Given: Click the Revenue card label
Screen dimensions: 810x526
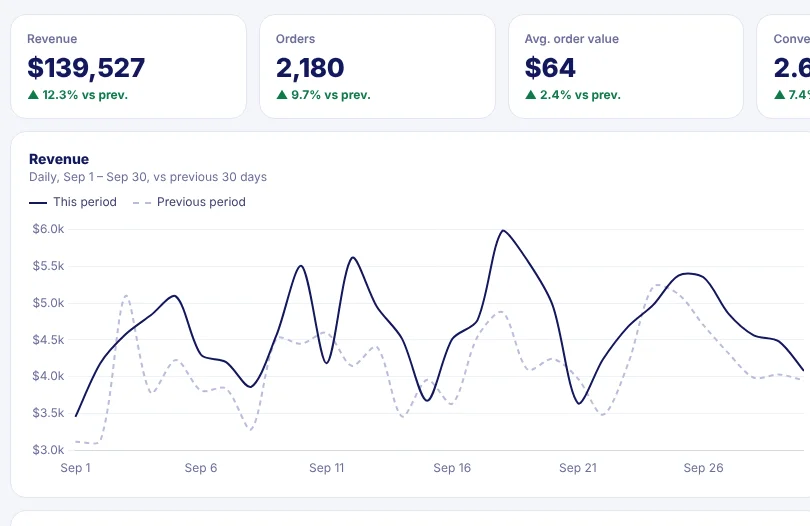Looking at the screenshot, I should 52,39.
